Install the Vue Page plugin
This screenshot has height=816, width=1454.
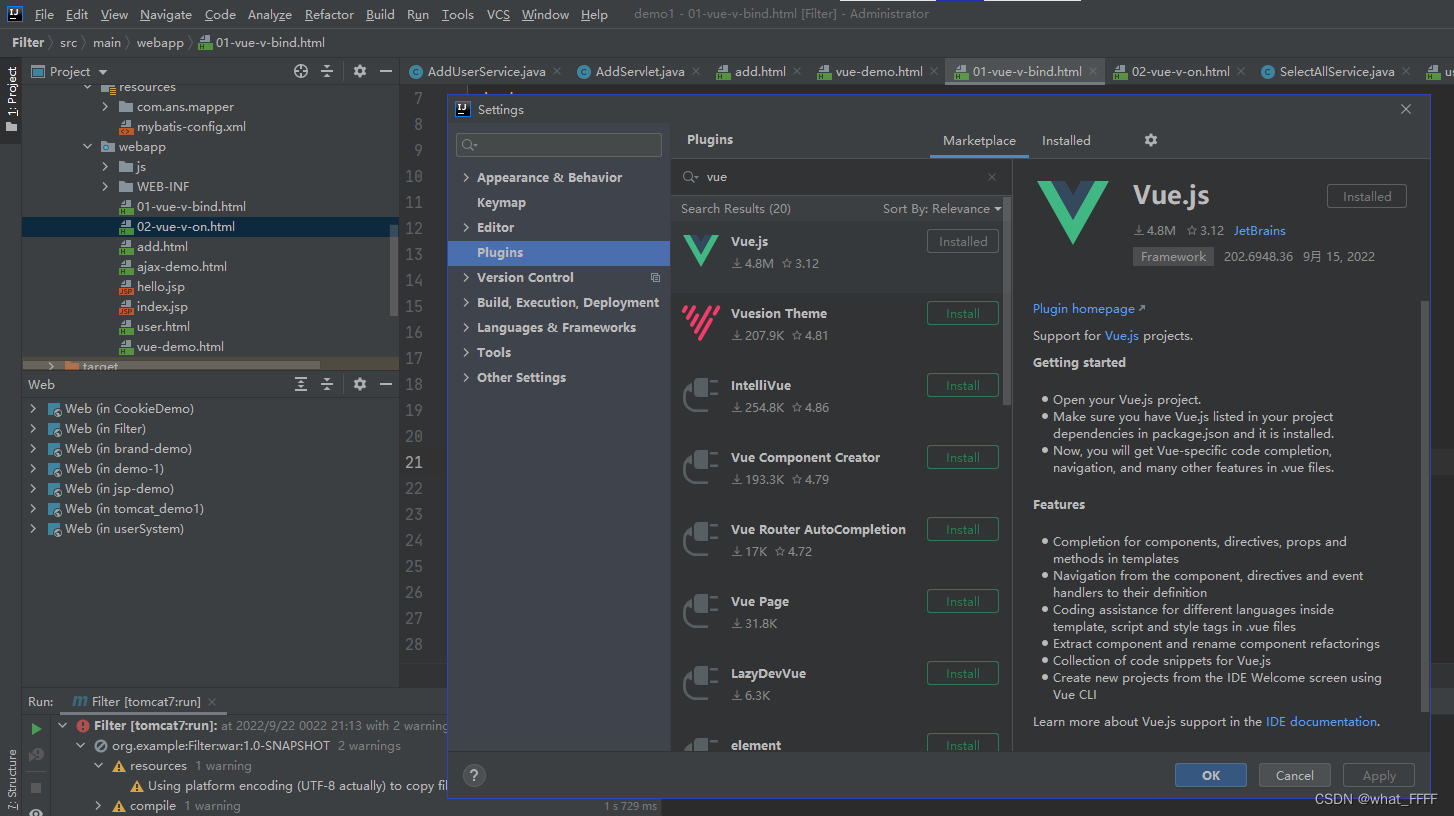963,601
